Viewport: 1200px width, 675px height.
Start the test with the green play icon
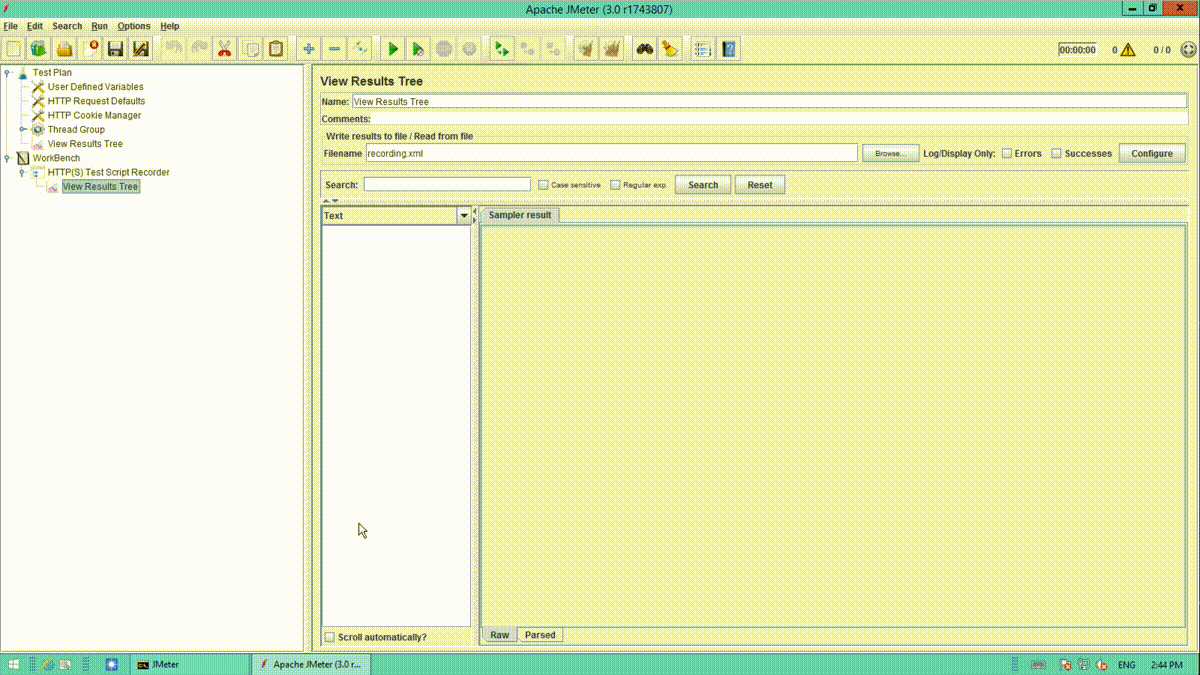click(392, 48)
